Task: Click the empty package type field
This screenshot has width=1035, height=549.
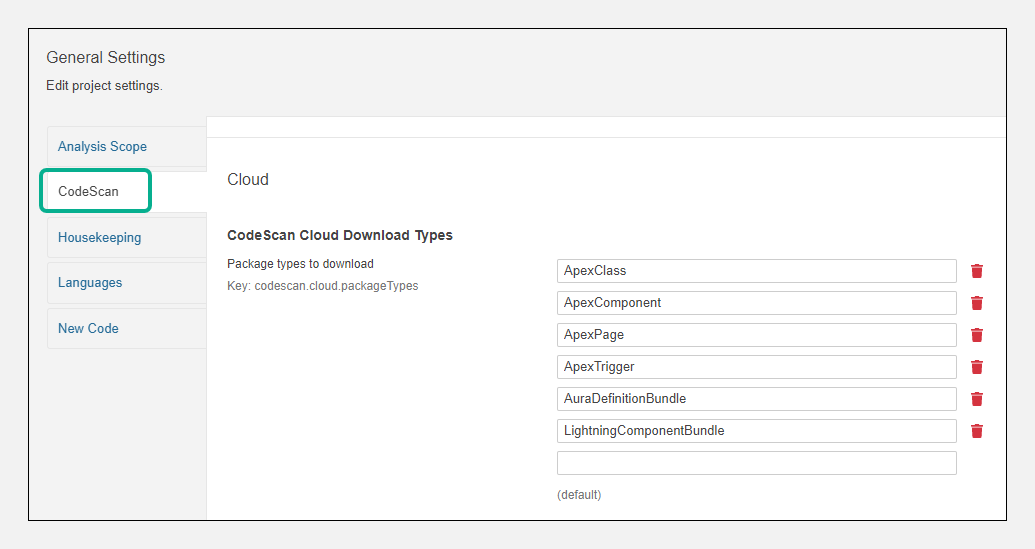Action: pyautogui.click(x=756, y=463)
